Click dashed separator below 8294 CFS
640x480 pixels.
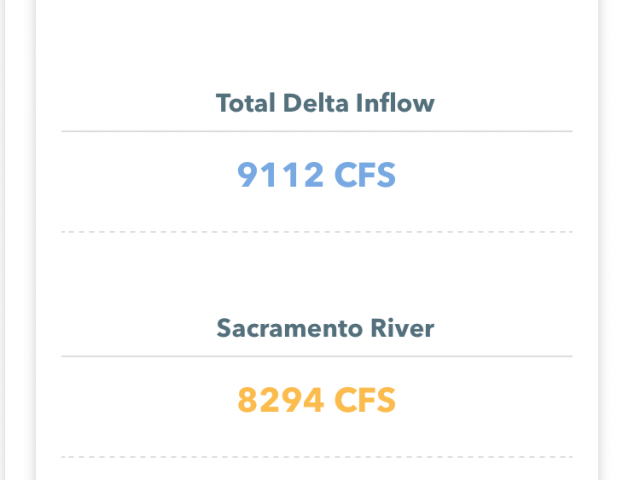coord(317,457)
